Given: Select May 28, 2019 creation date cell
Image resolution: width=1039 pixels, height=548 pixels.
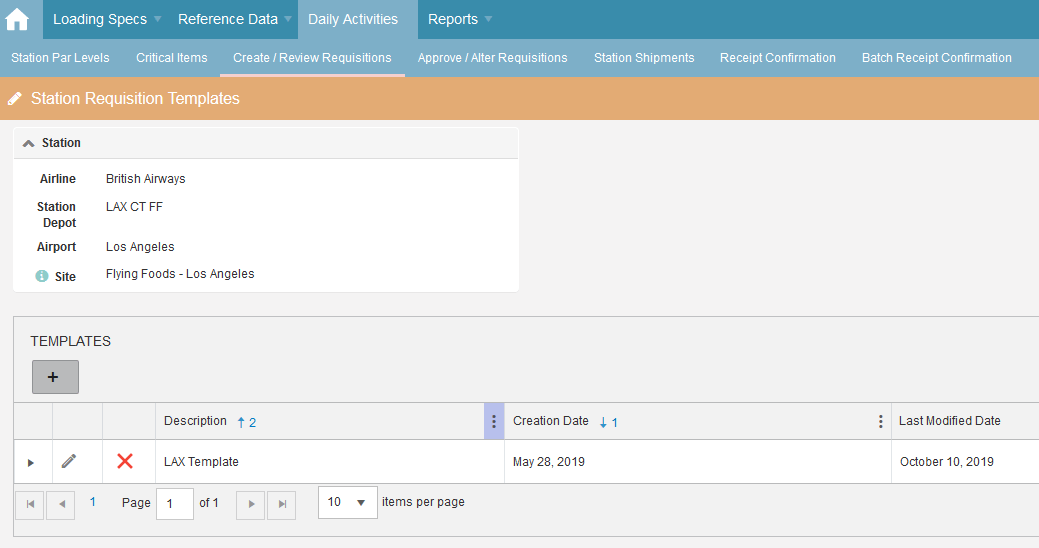Looking at the screenshot, I should coord(698,462).
